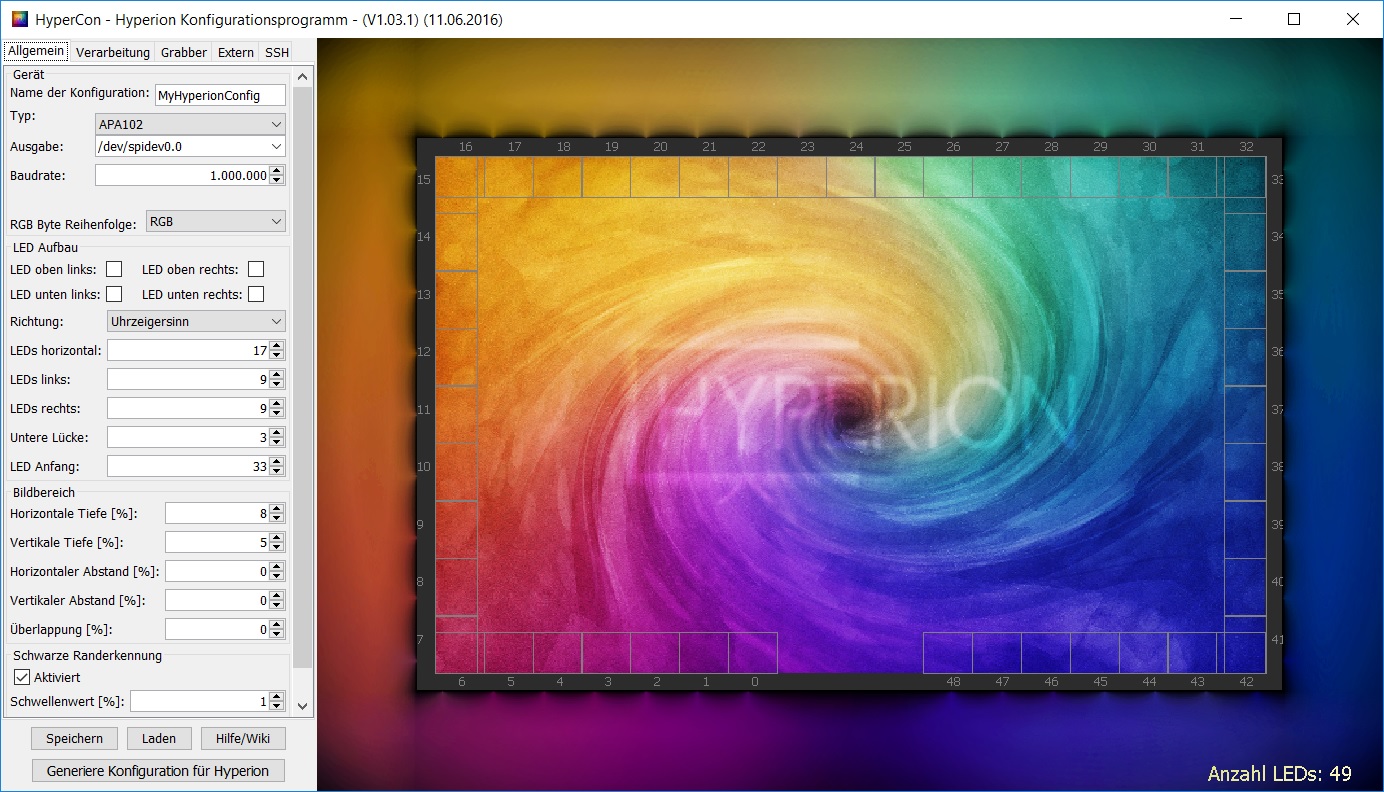Open the SSH tab
1384x792 pixels.
click(x=277, y=52)
